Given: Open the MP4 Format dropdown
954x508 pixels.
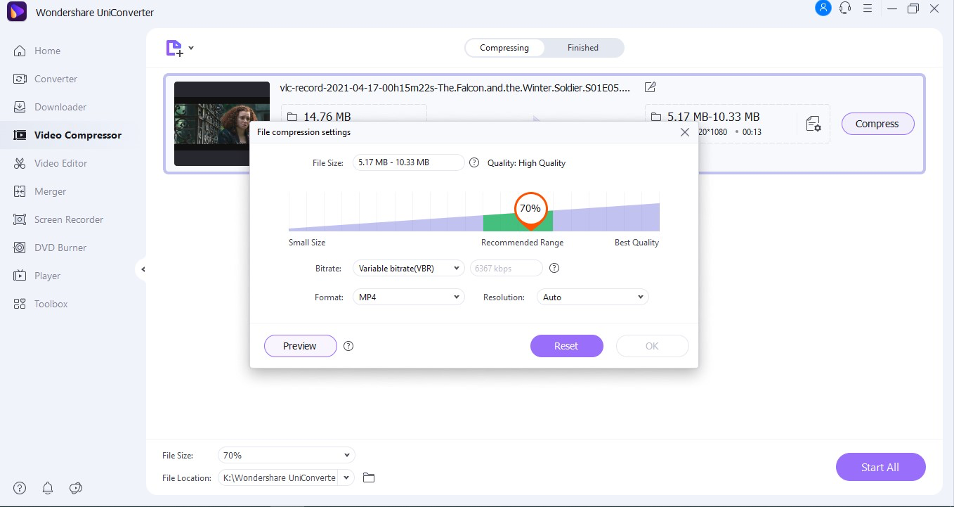Looking at the screenshot, I should (408, 297).
